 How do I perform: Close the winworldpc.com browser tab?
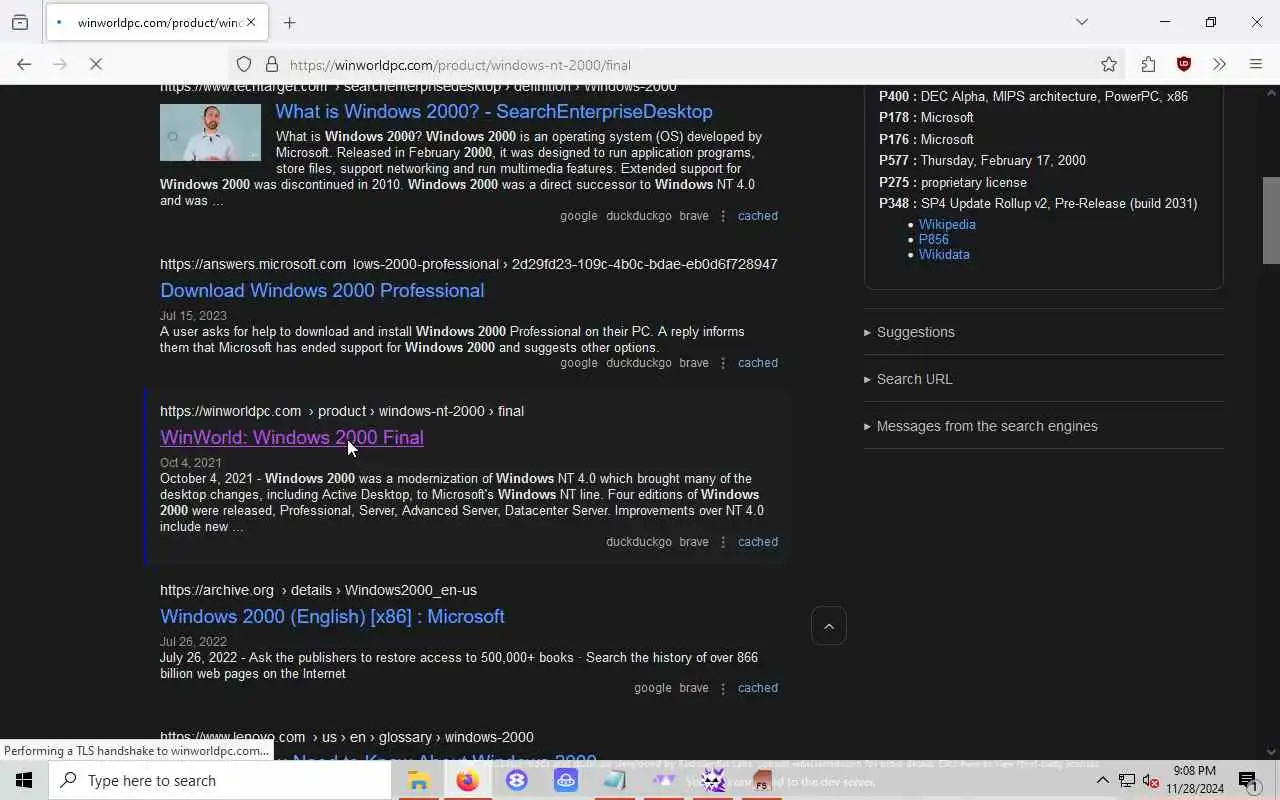click(251, 22)
